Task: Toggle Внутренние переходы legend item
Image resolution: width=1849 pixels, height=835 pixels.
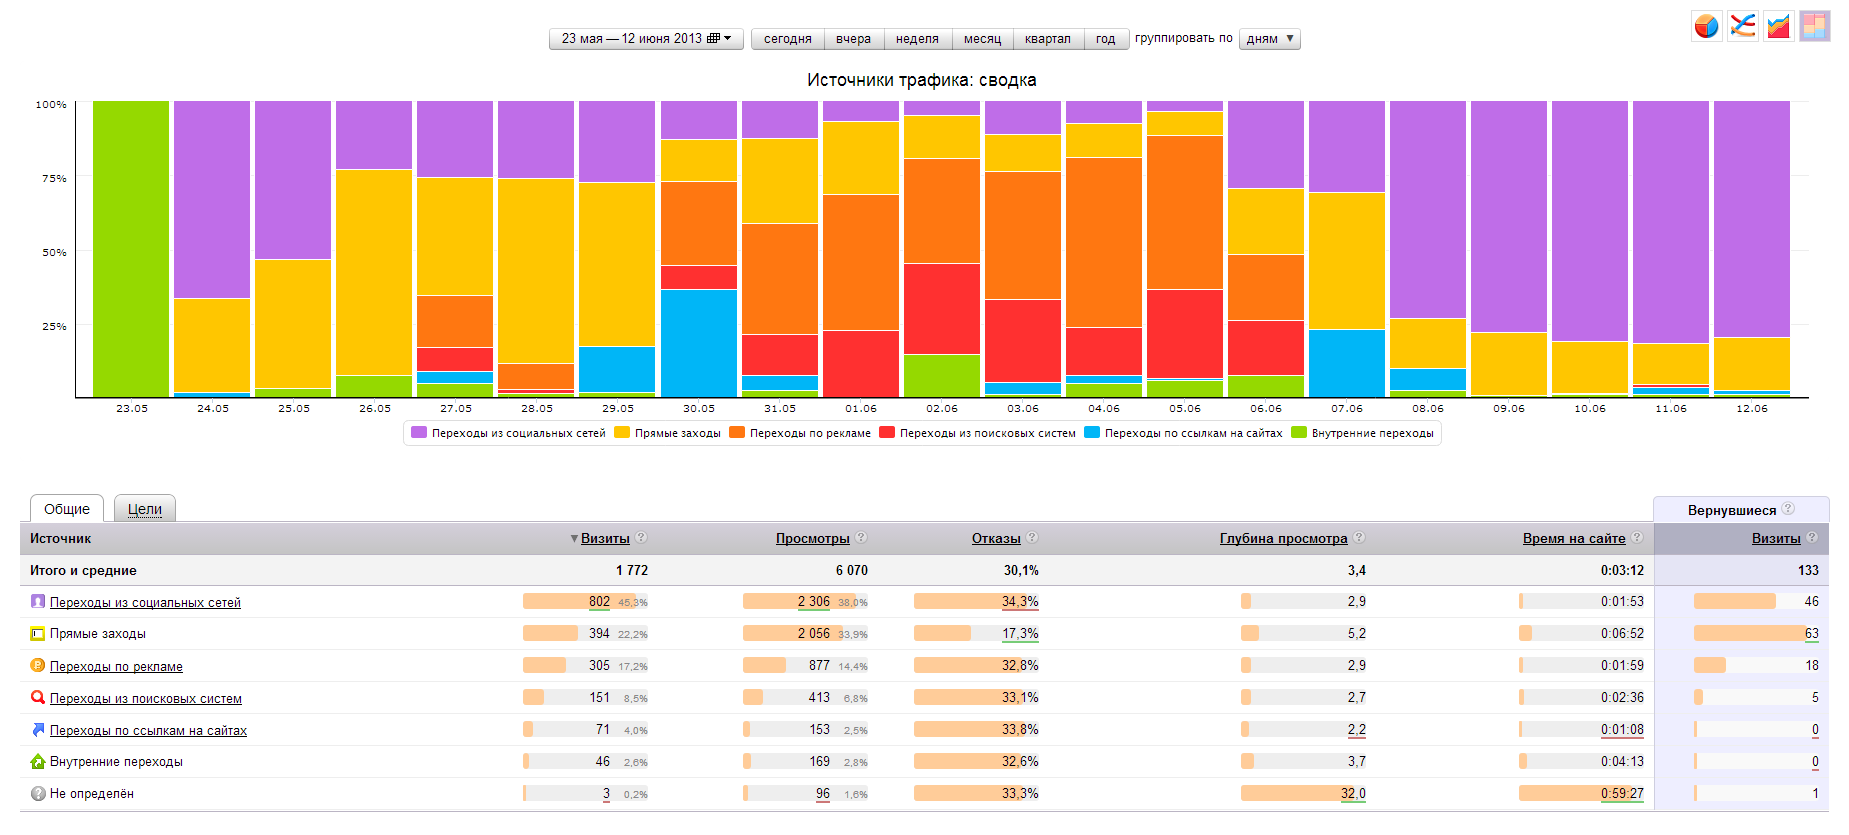Action: tap(1363, 433)
